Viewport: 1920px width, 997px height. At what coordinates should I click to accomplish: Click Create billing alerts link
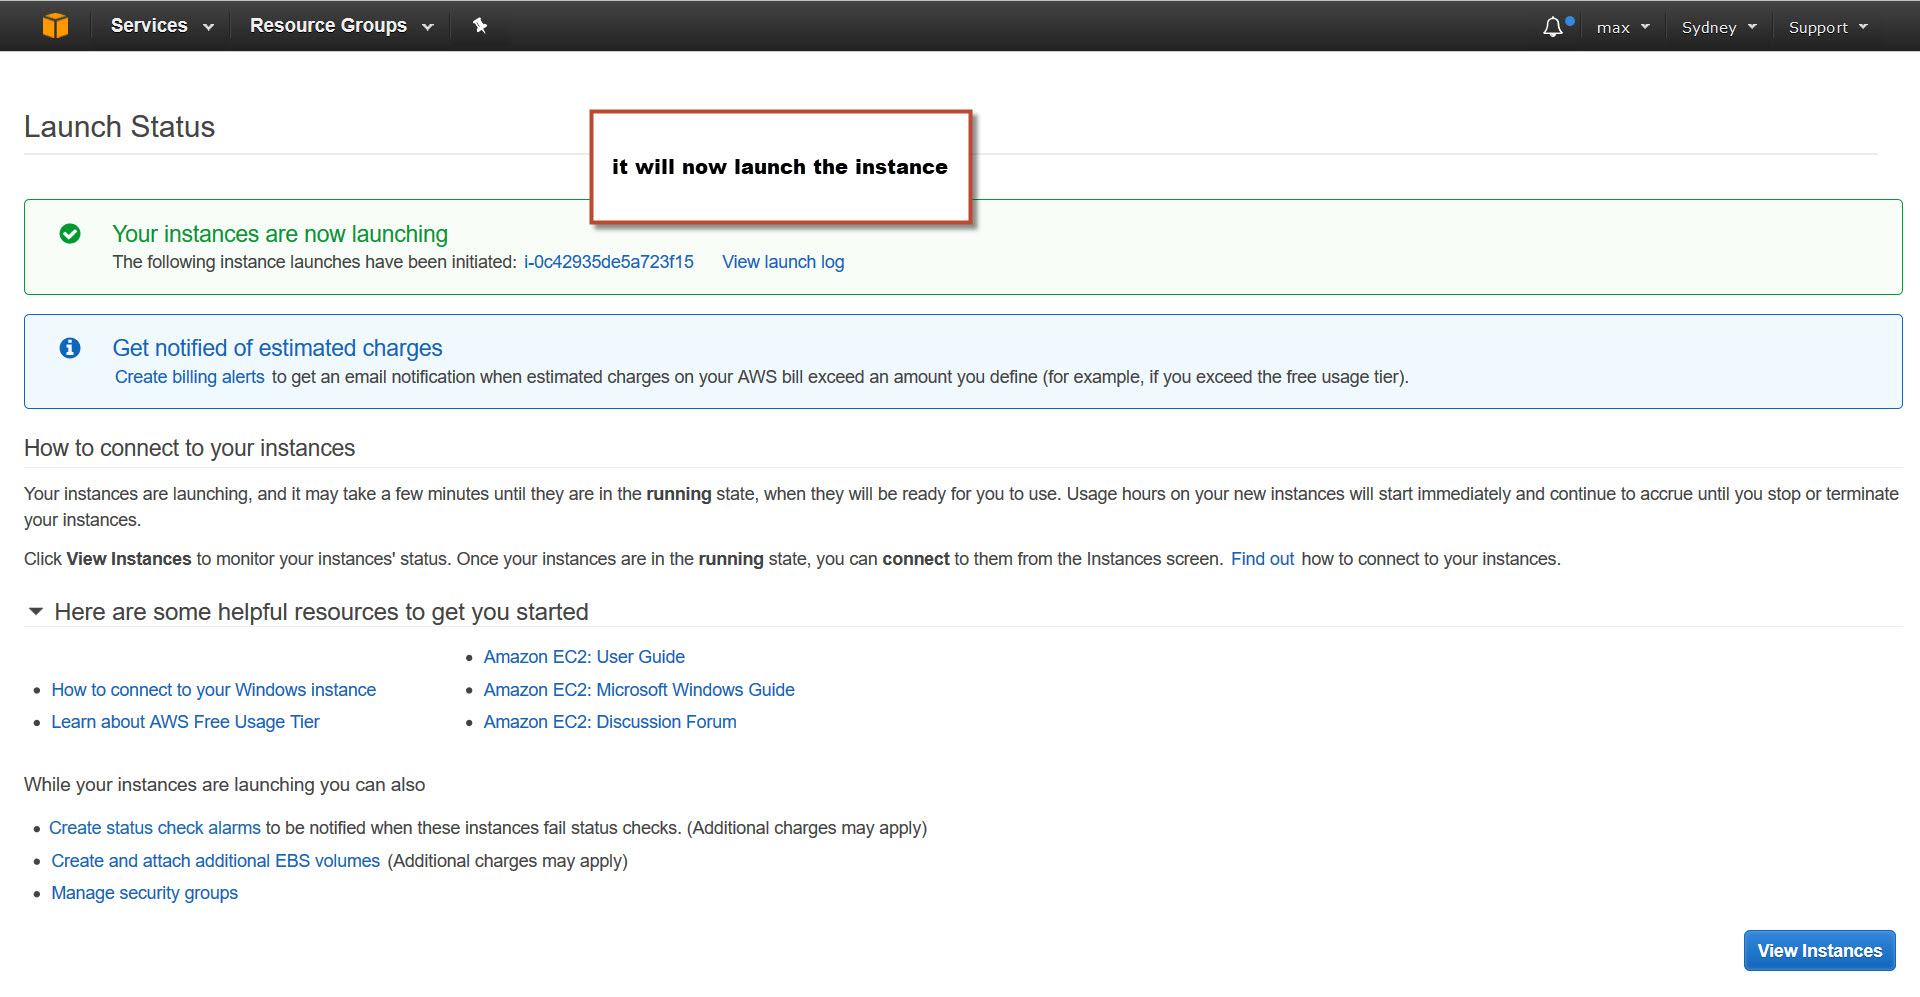tap(190, 377)
